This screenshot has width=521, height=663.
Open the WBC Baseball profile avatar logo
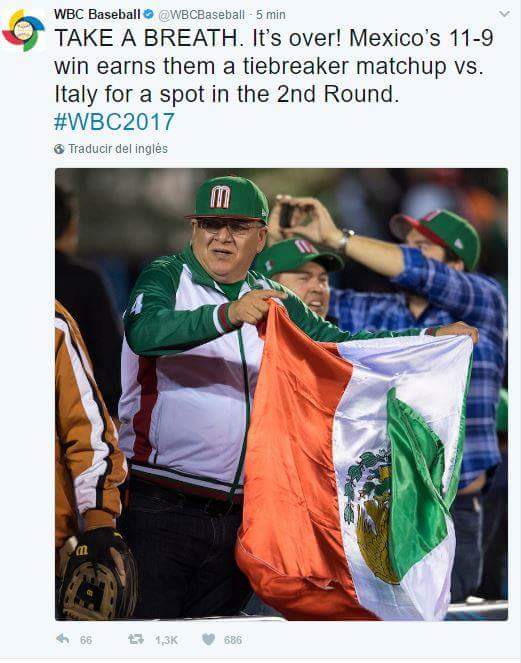click(x=24, y=30)
